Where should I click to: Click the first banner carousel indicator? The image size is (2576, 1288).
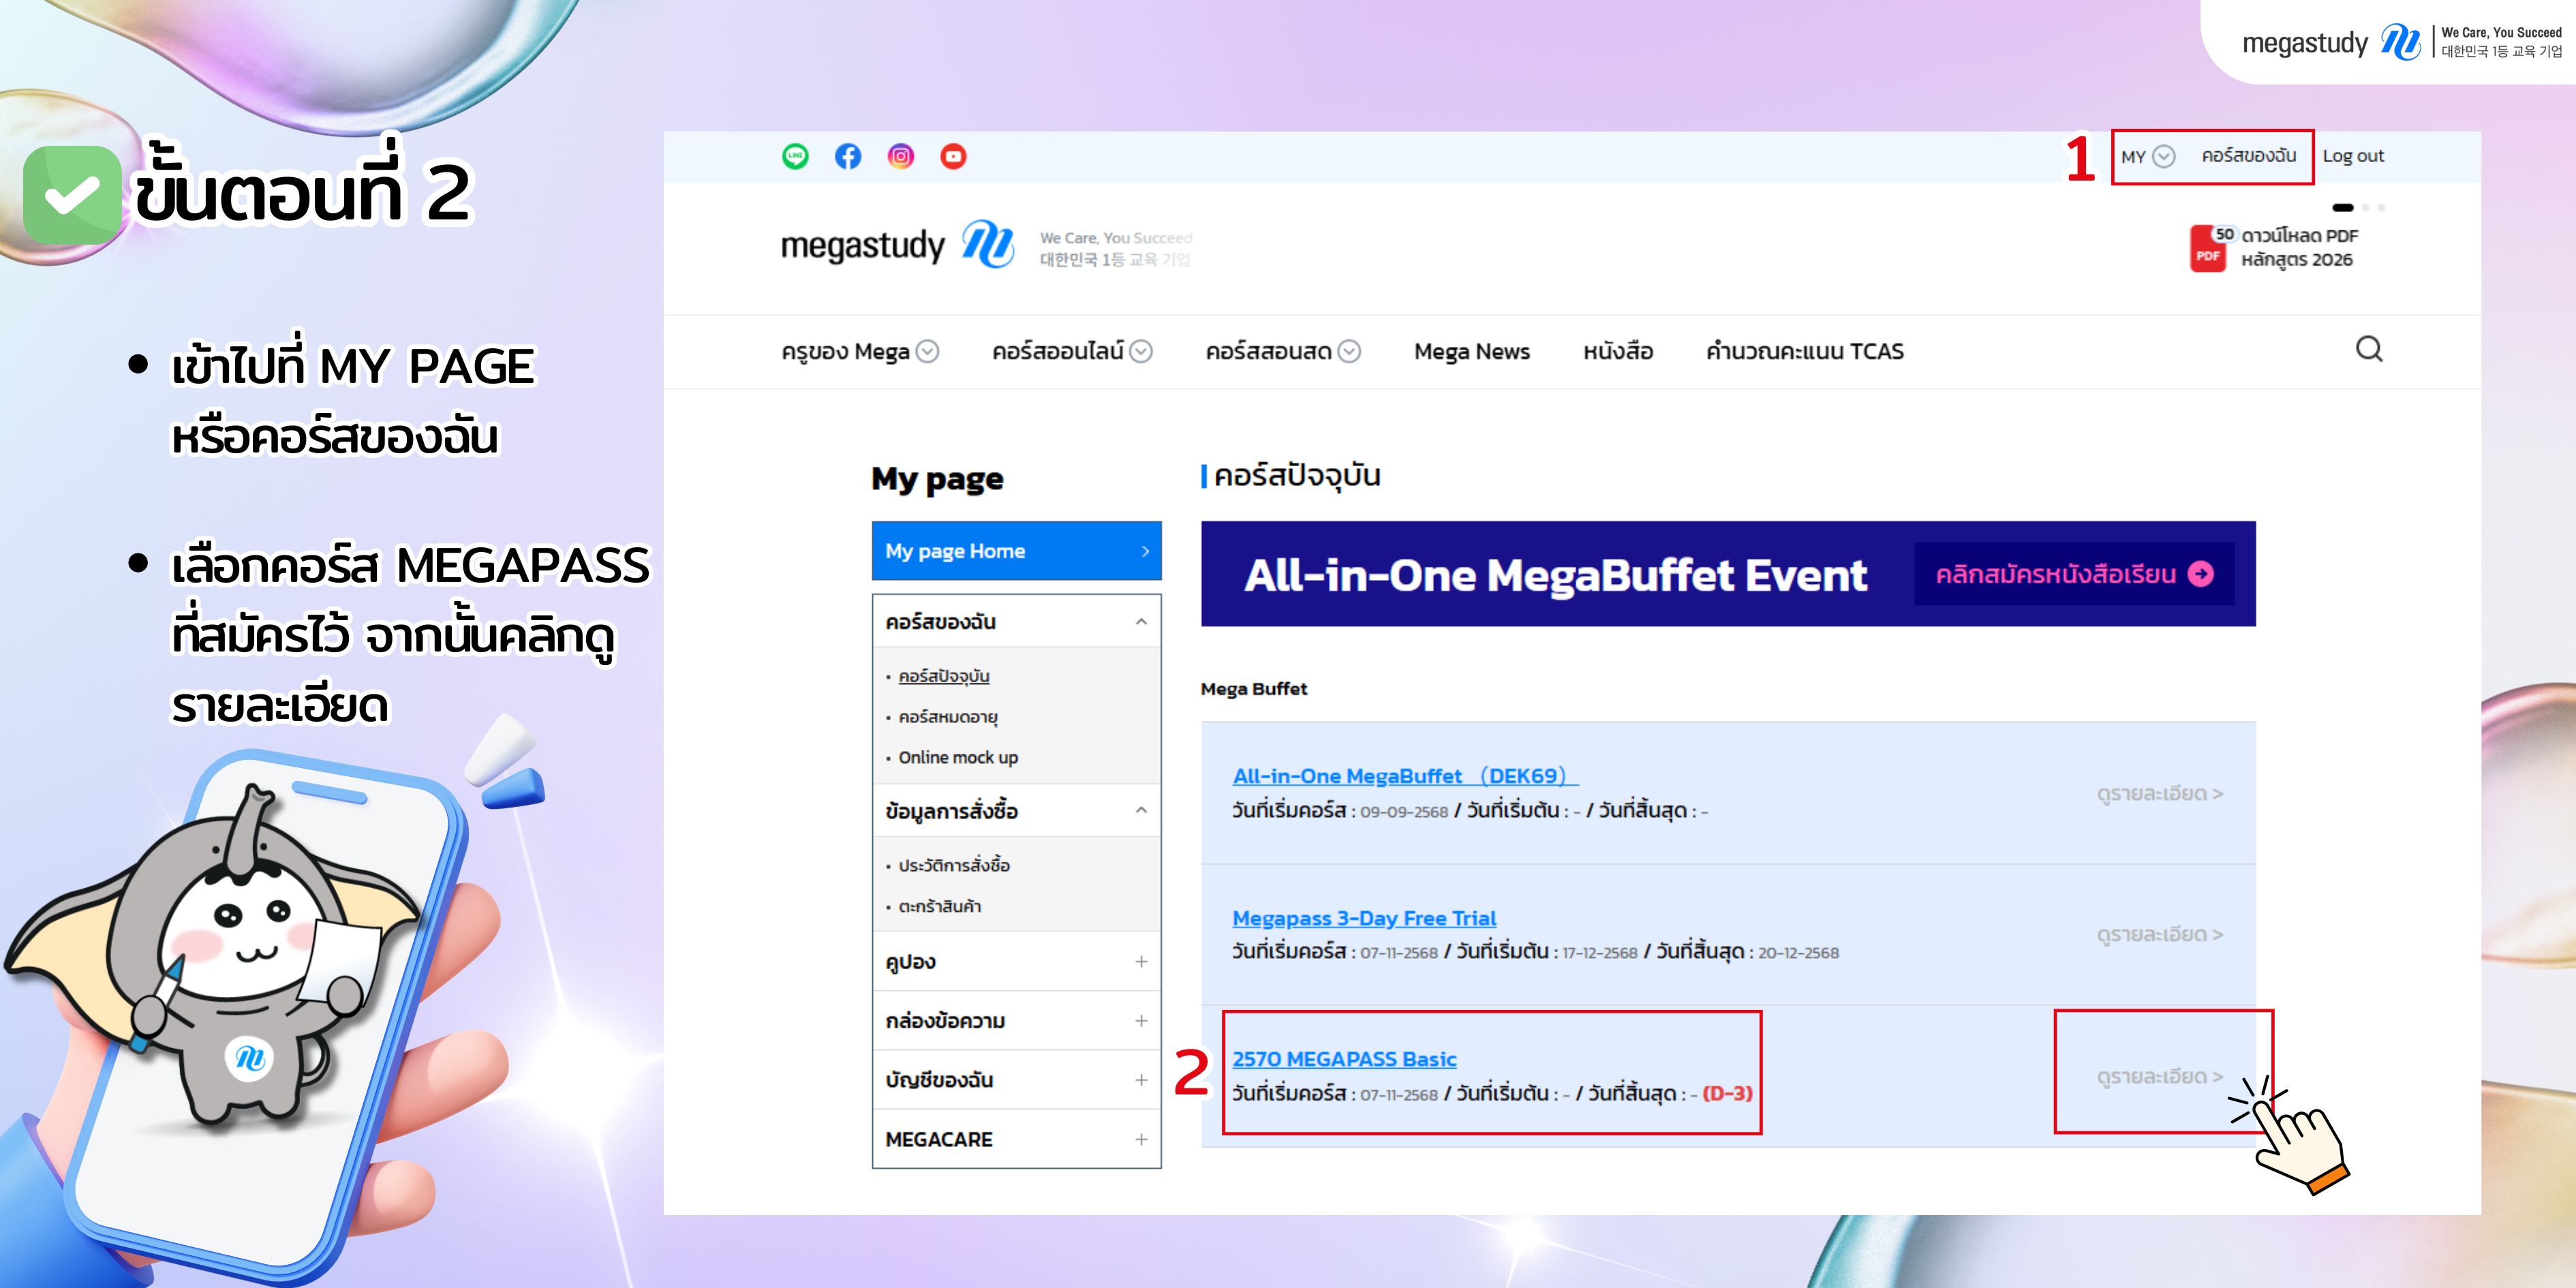tap(2342, 208)
